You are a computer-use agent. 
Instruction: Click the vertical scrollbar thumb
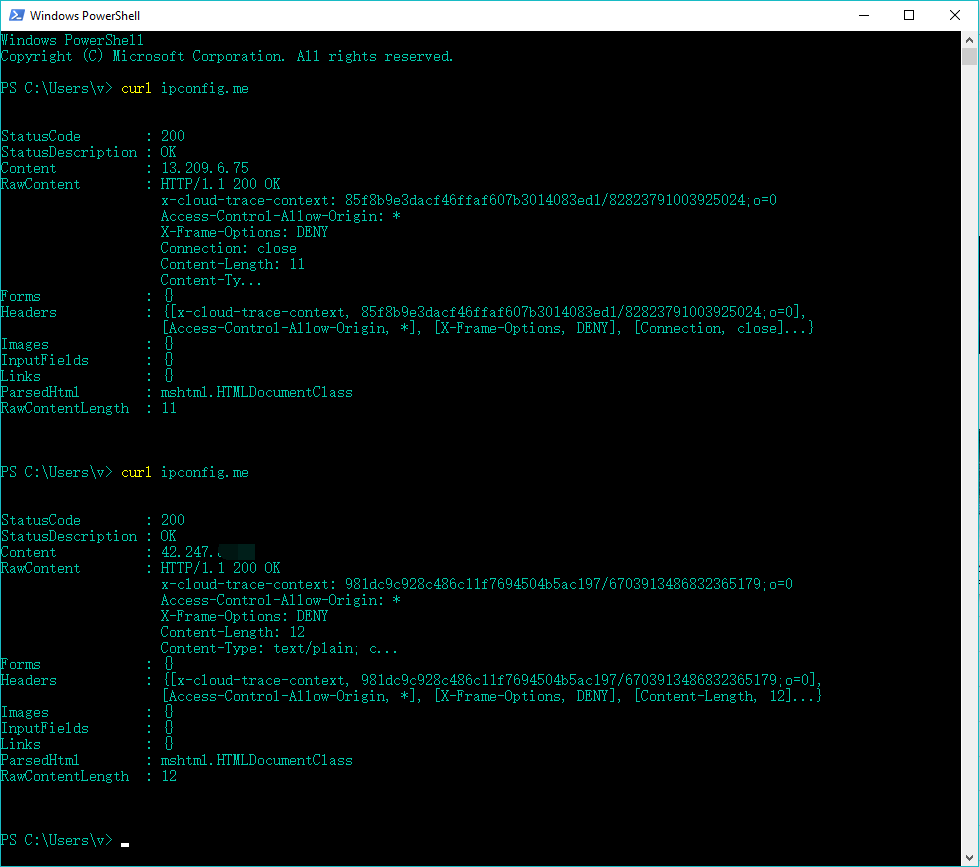tap(969, 57)
